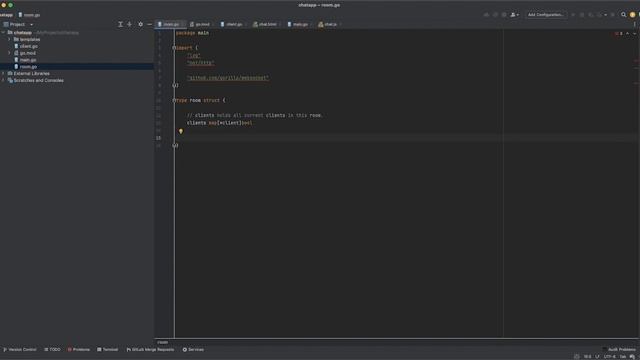Click the UTF-8 encoding status entry
This screenshot has width=640, height=360.
(609, 356)
